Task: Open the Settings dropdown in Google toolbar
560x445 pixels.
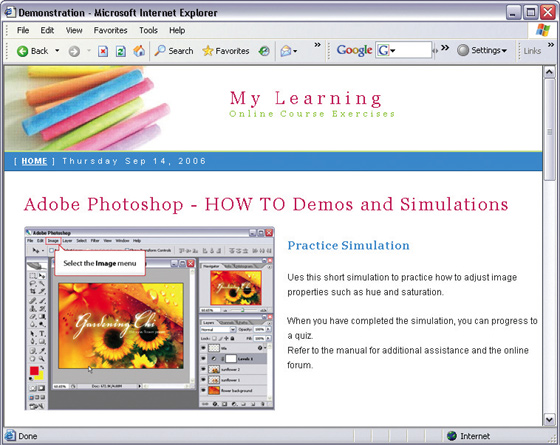Action: click(482, 50)
